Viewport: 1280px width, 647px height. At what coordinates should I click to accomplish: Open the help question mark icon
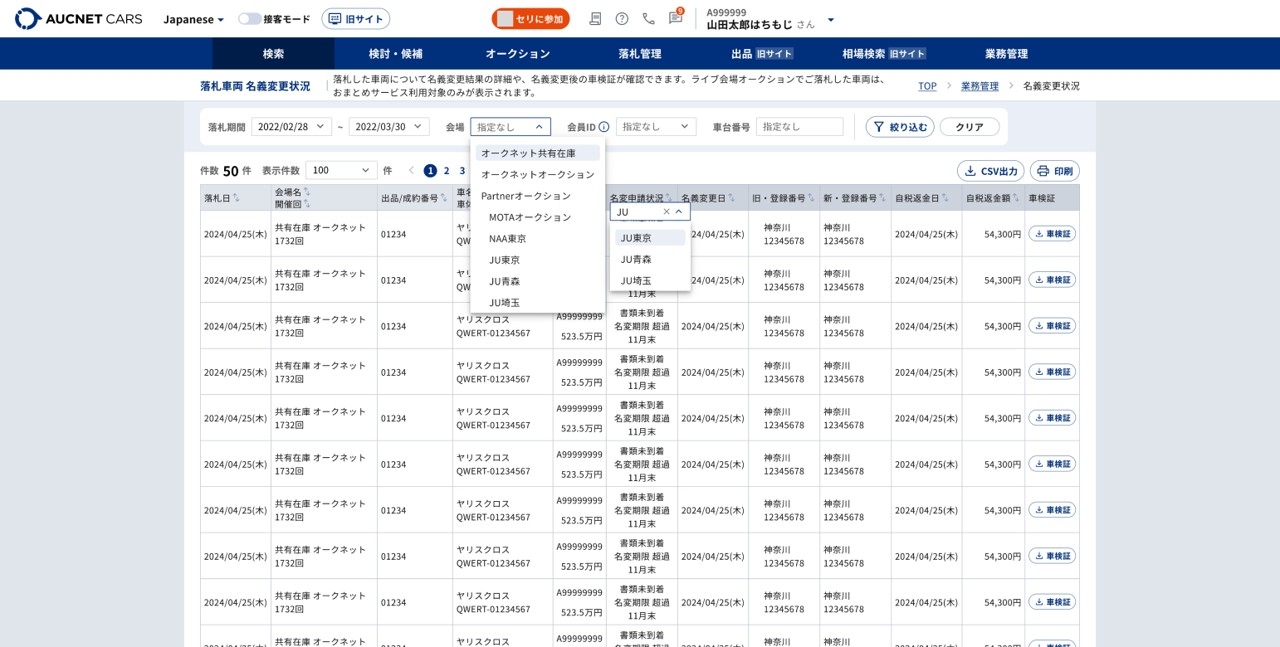click(622, 19)
